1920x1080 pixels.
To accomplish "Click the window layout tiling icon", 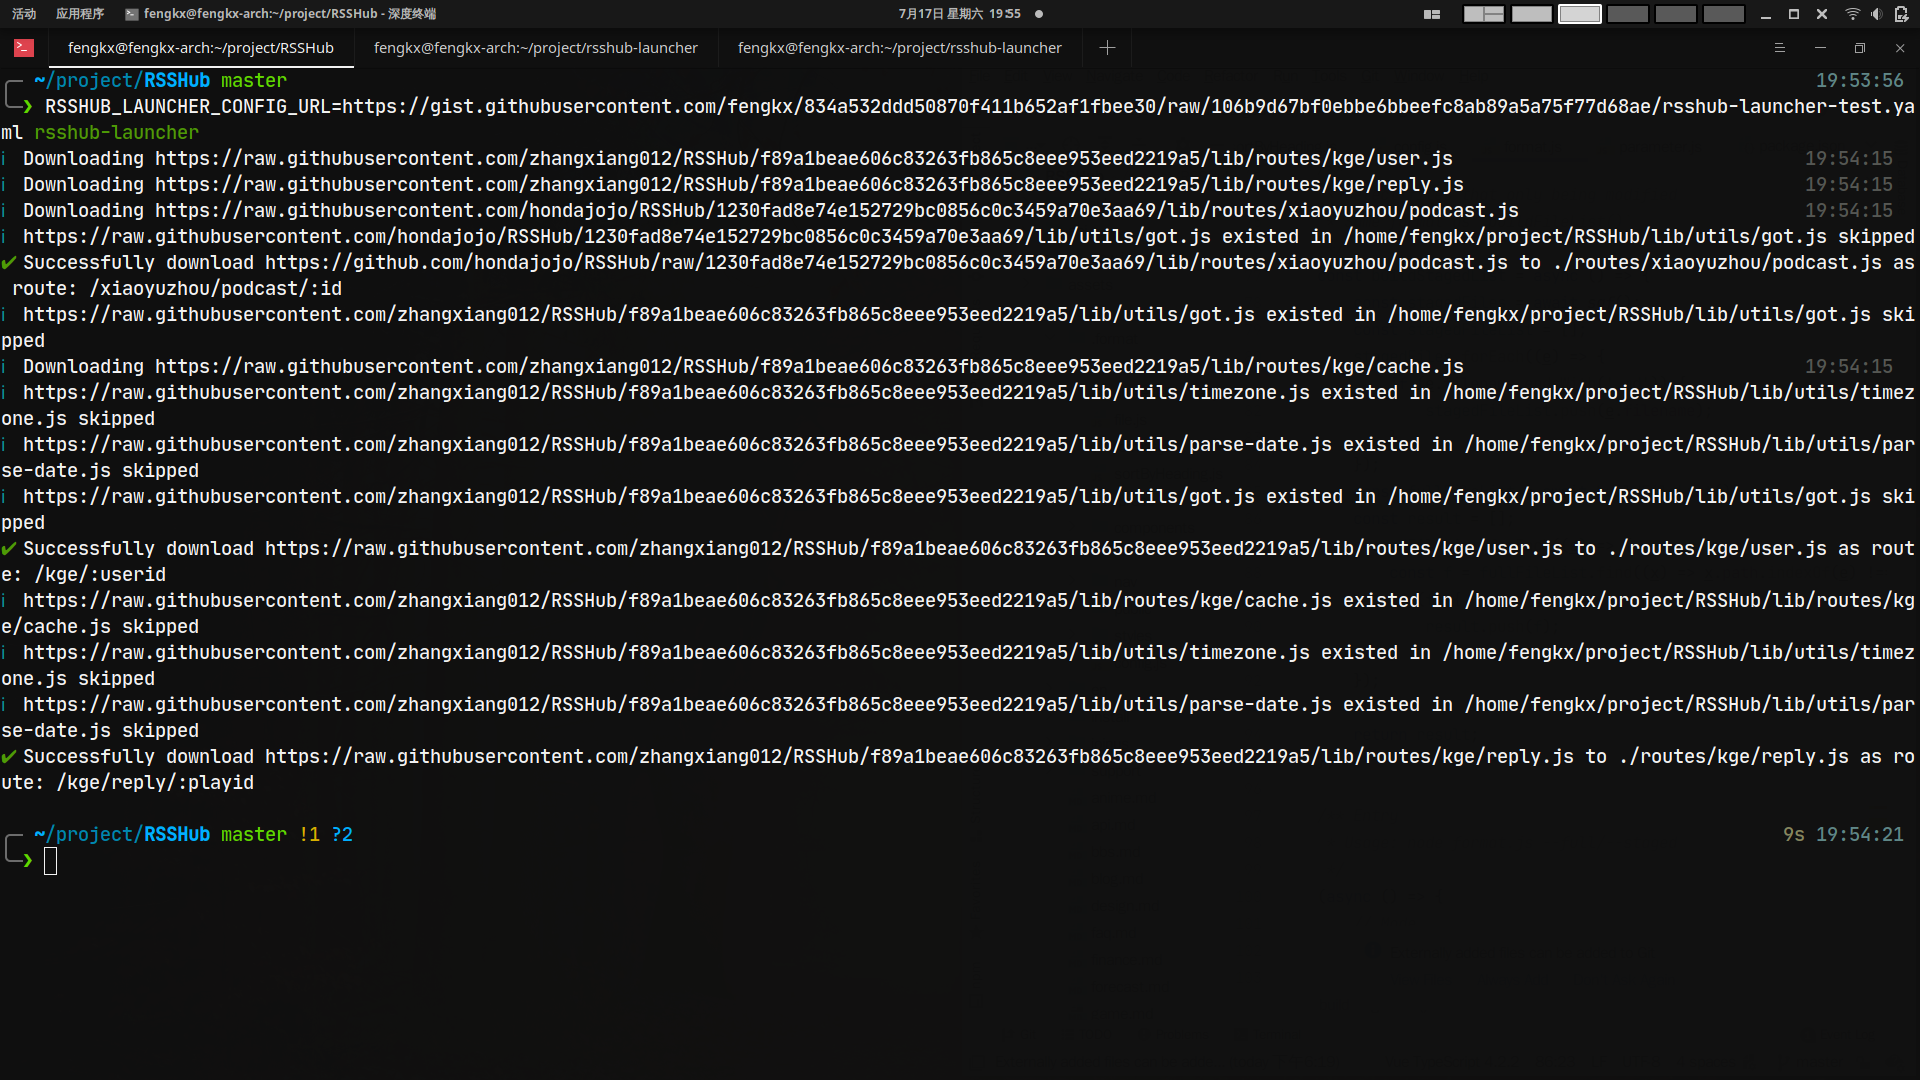I will [1432, 14].
